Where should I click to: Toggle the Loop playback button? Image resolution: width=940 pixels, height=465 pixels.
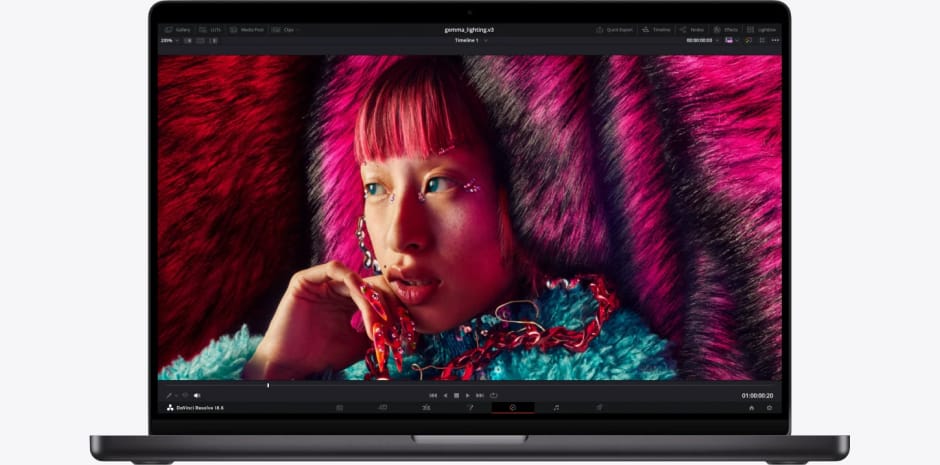tap(493, 395)
